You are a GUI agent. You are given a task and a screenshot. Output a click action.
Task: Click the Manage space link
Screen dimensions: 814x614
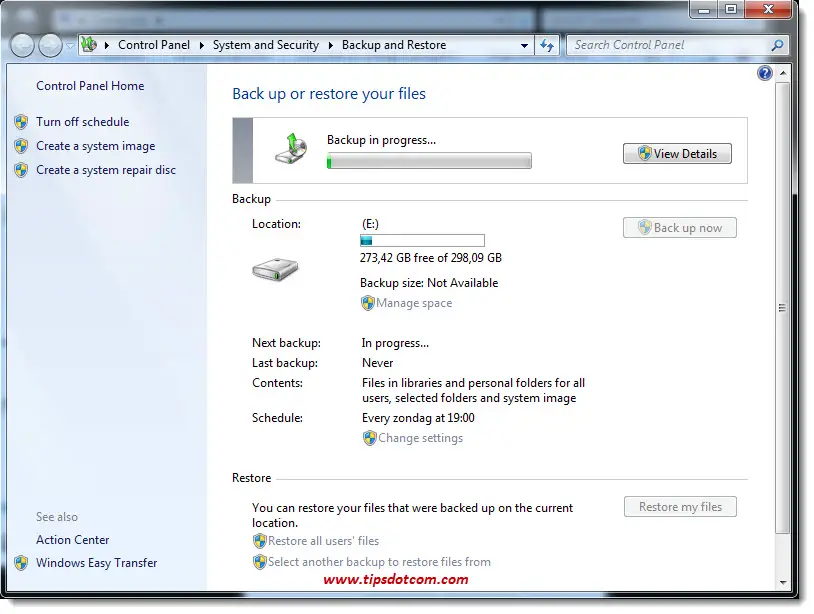(414, 303)
